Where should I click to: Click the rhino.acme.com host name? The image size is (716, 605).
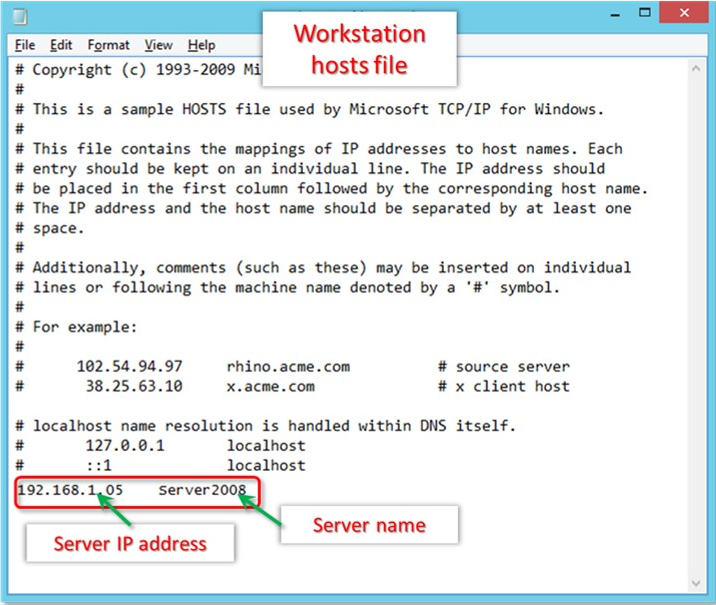(x=289, y=366)
